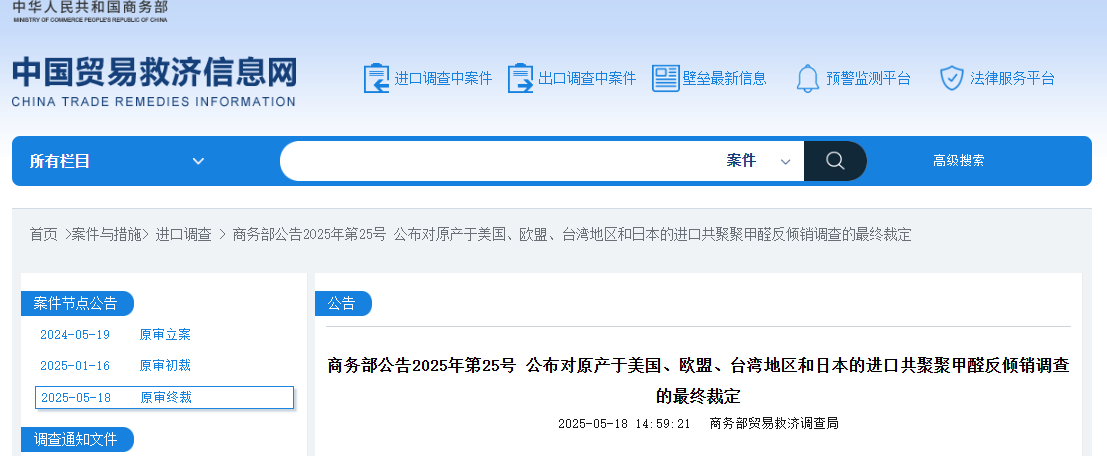Image resolution: width=1107 pixels, height=456 pixels.
Task: Click the 中国贸易救济信息网 site logo
Action: coord(154,82)
